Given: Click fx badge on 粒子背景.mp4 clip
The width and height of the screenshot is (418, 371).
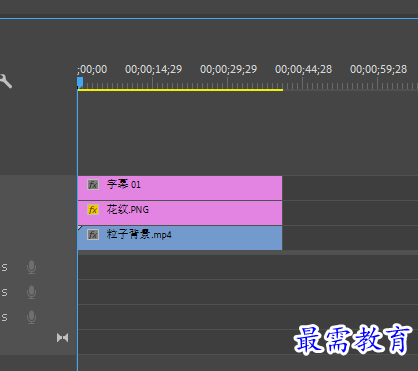Looking at the screenshot, I should tap(93, 235).
